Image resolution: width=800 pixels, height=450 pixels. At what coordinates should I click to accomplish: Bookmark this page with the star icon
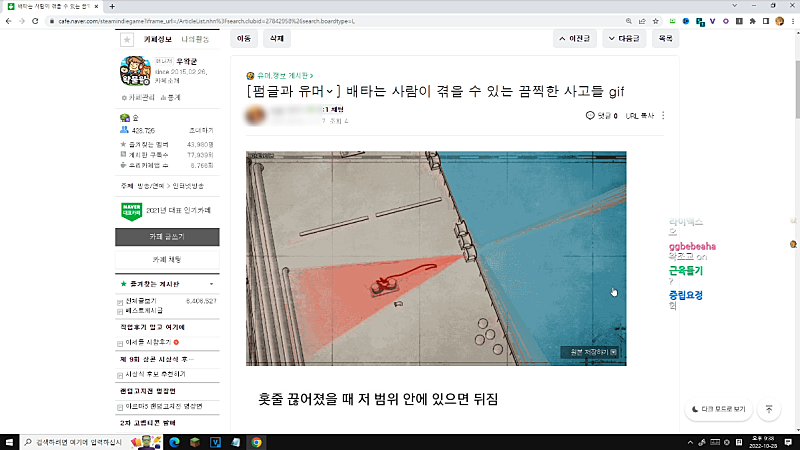(x=656, y=21)
